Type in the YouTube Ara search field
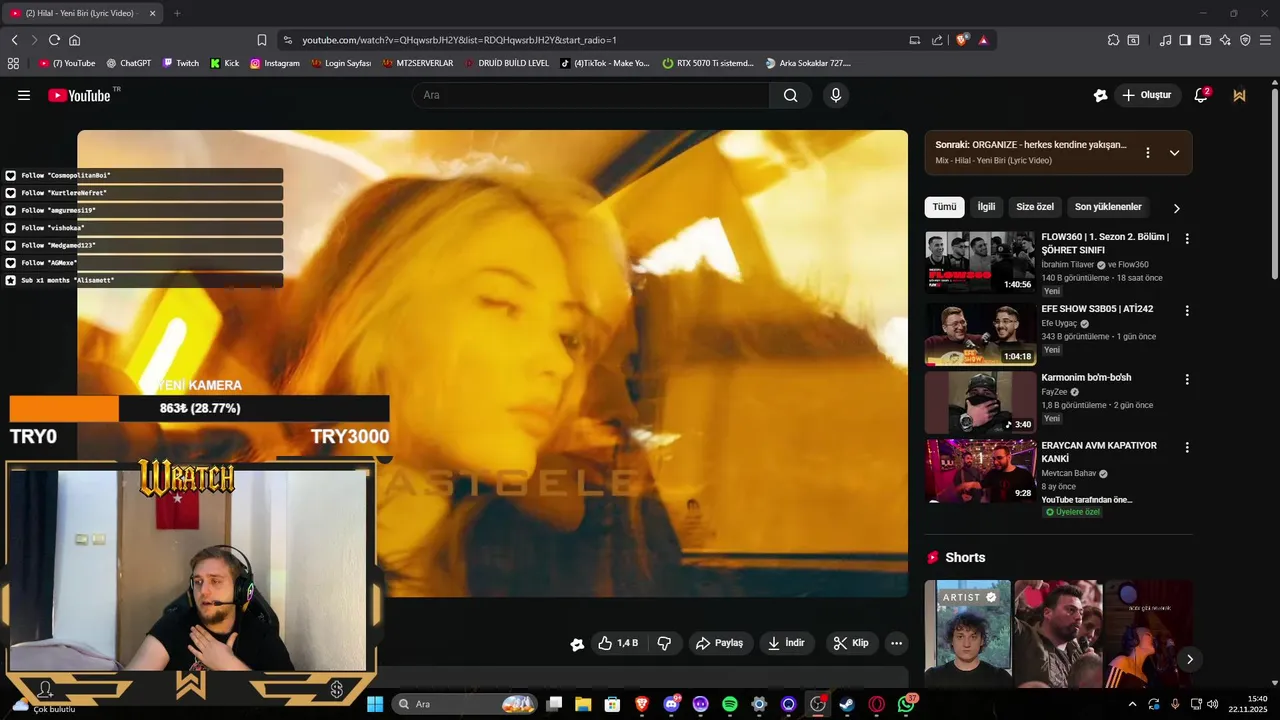The width and height of the screenshot is (1280, 720). pos(590,95)
